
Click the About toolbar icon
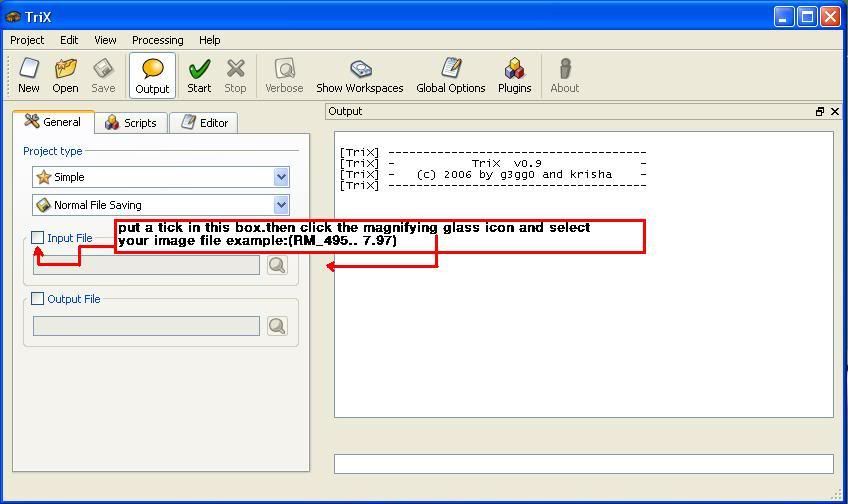(565, 75)
